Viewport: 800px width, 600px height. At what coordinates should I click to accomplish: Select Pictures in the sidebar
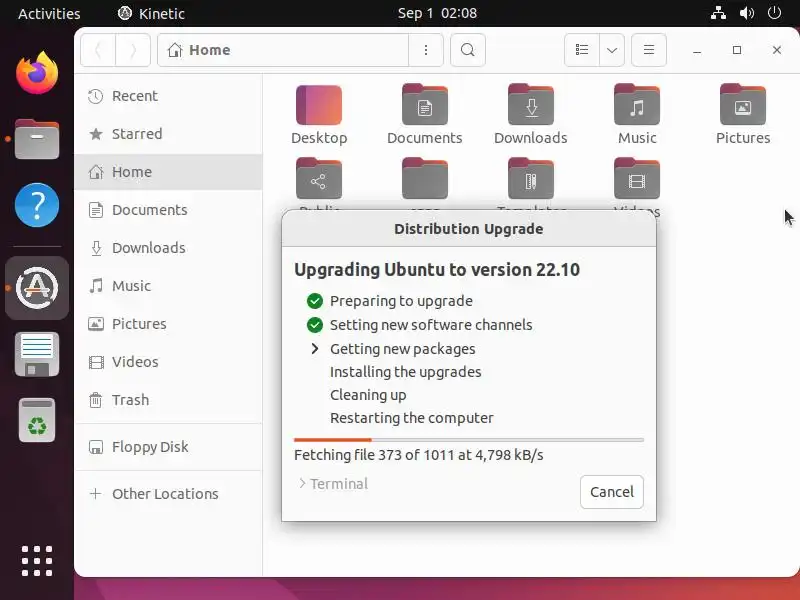pyautogui.click(x=168, y=324)
